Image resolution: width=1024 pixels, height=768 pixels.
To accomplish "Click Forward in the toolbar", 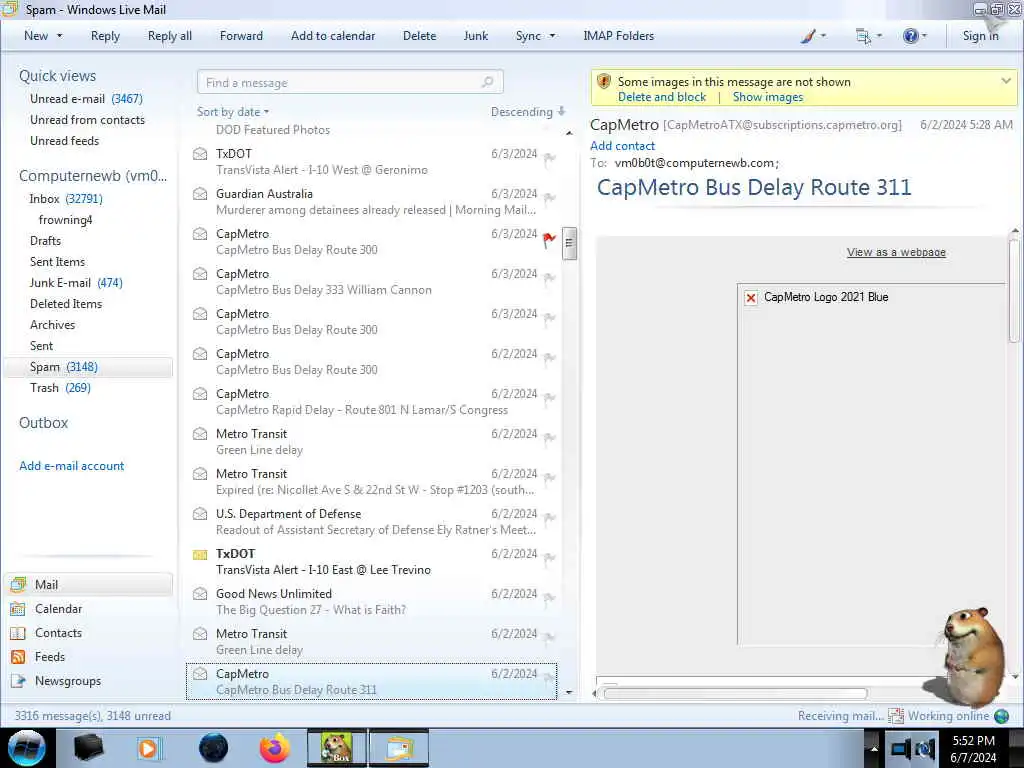I will point(241,36).
